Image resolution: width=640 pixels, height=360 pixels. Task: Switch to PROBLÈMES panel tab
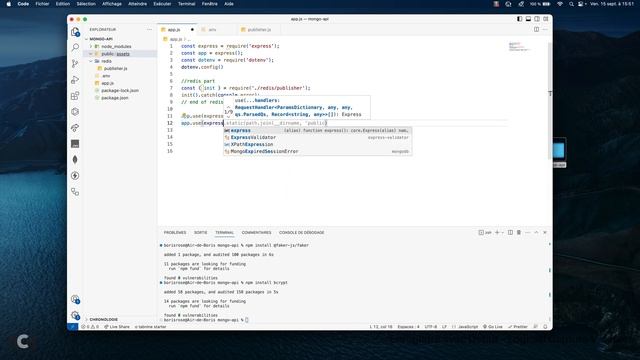click(x=175, y=232)
